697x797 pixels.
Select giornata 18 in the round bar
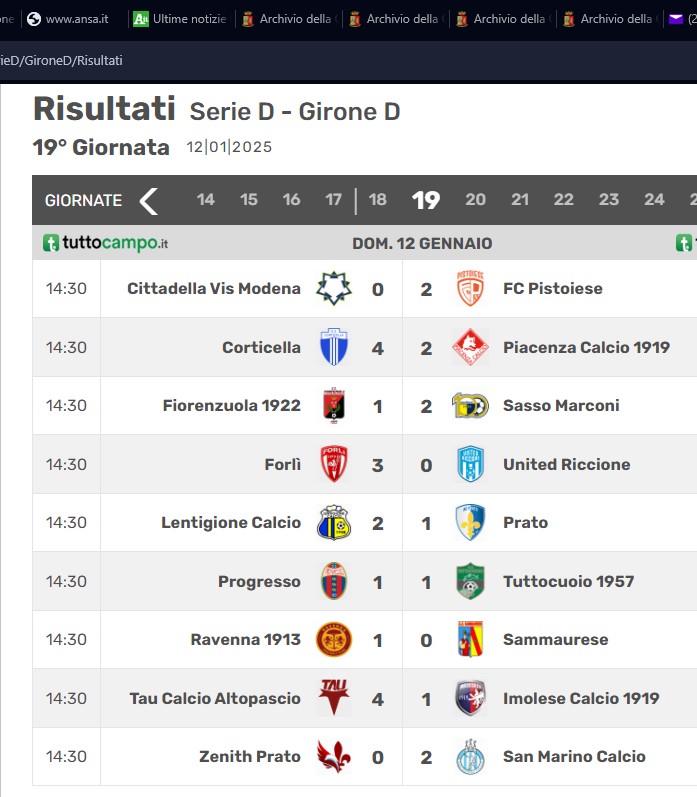[x=378, y=200]
